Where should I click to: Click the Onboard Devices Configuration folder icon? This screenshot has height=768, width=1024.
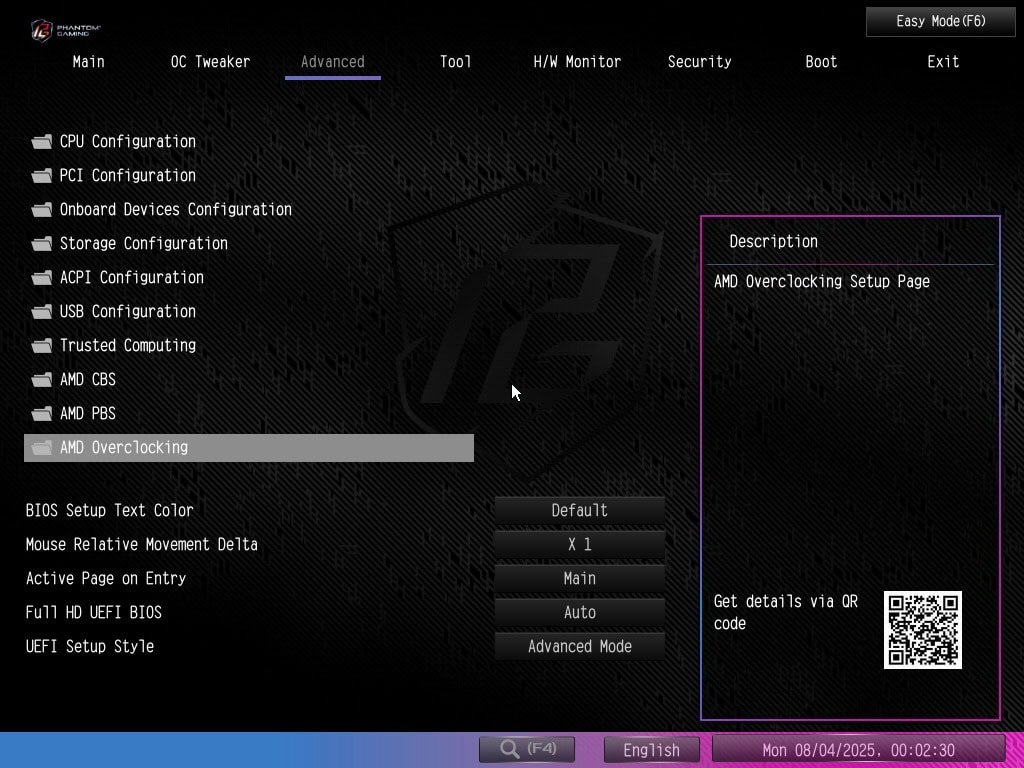(x=42, y=210)
